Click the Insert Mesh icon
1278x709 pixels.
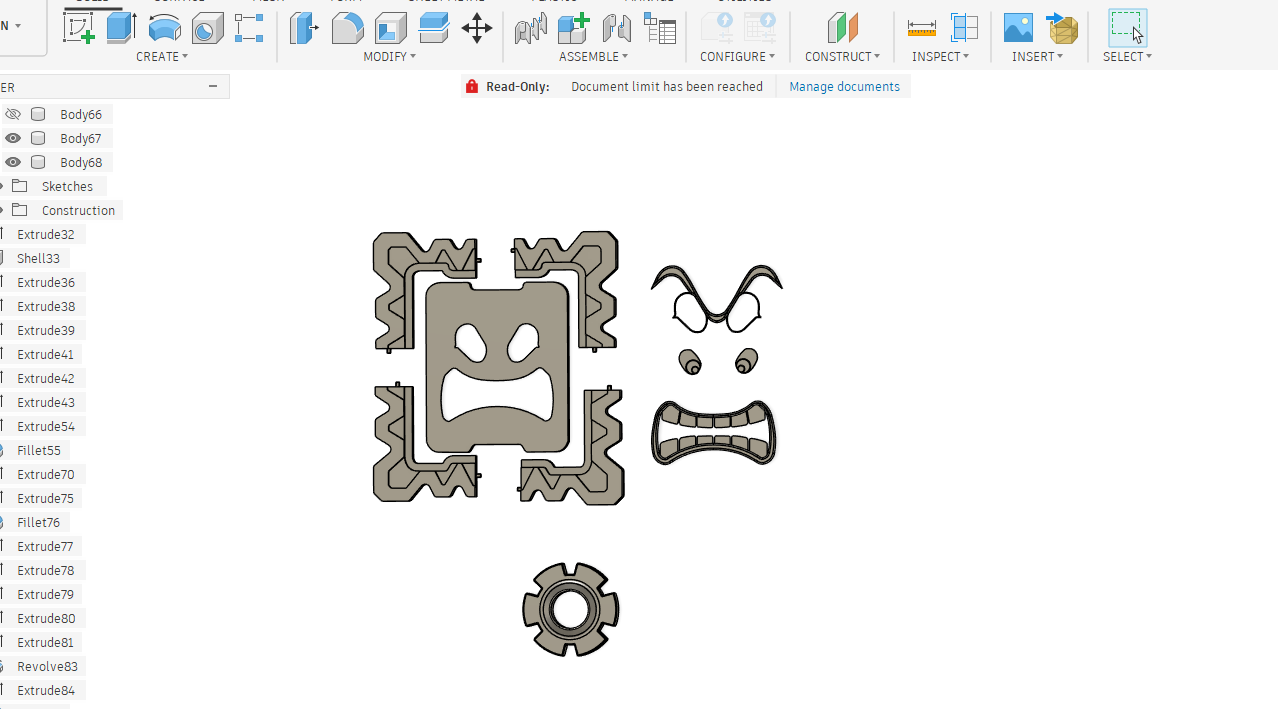coord(1062,27)
